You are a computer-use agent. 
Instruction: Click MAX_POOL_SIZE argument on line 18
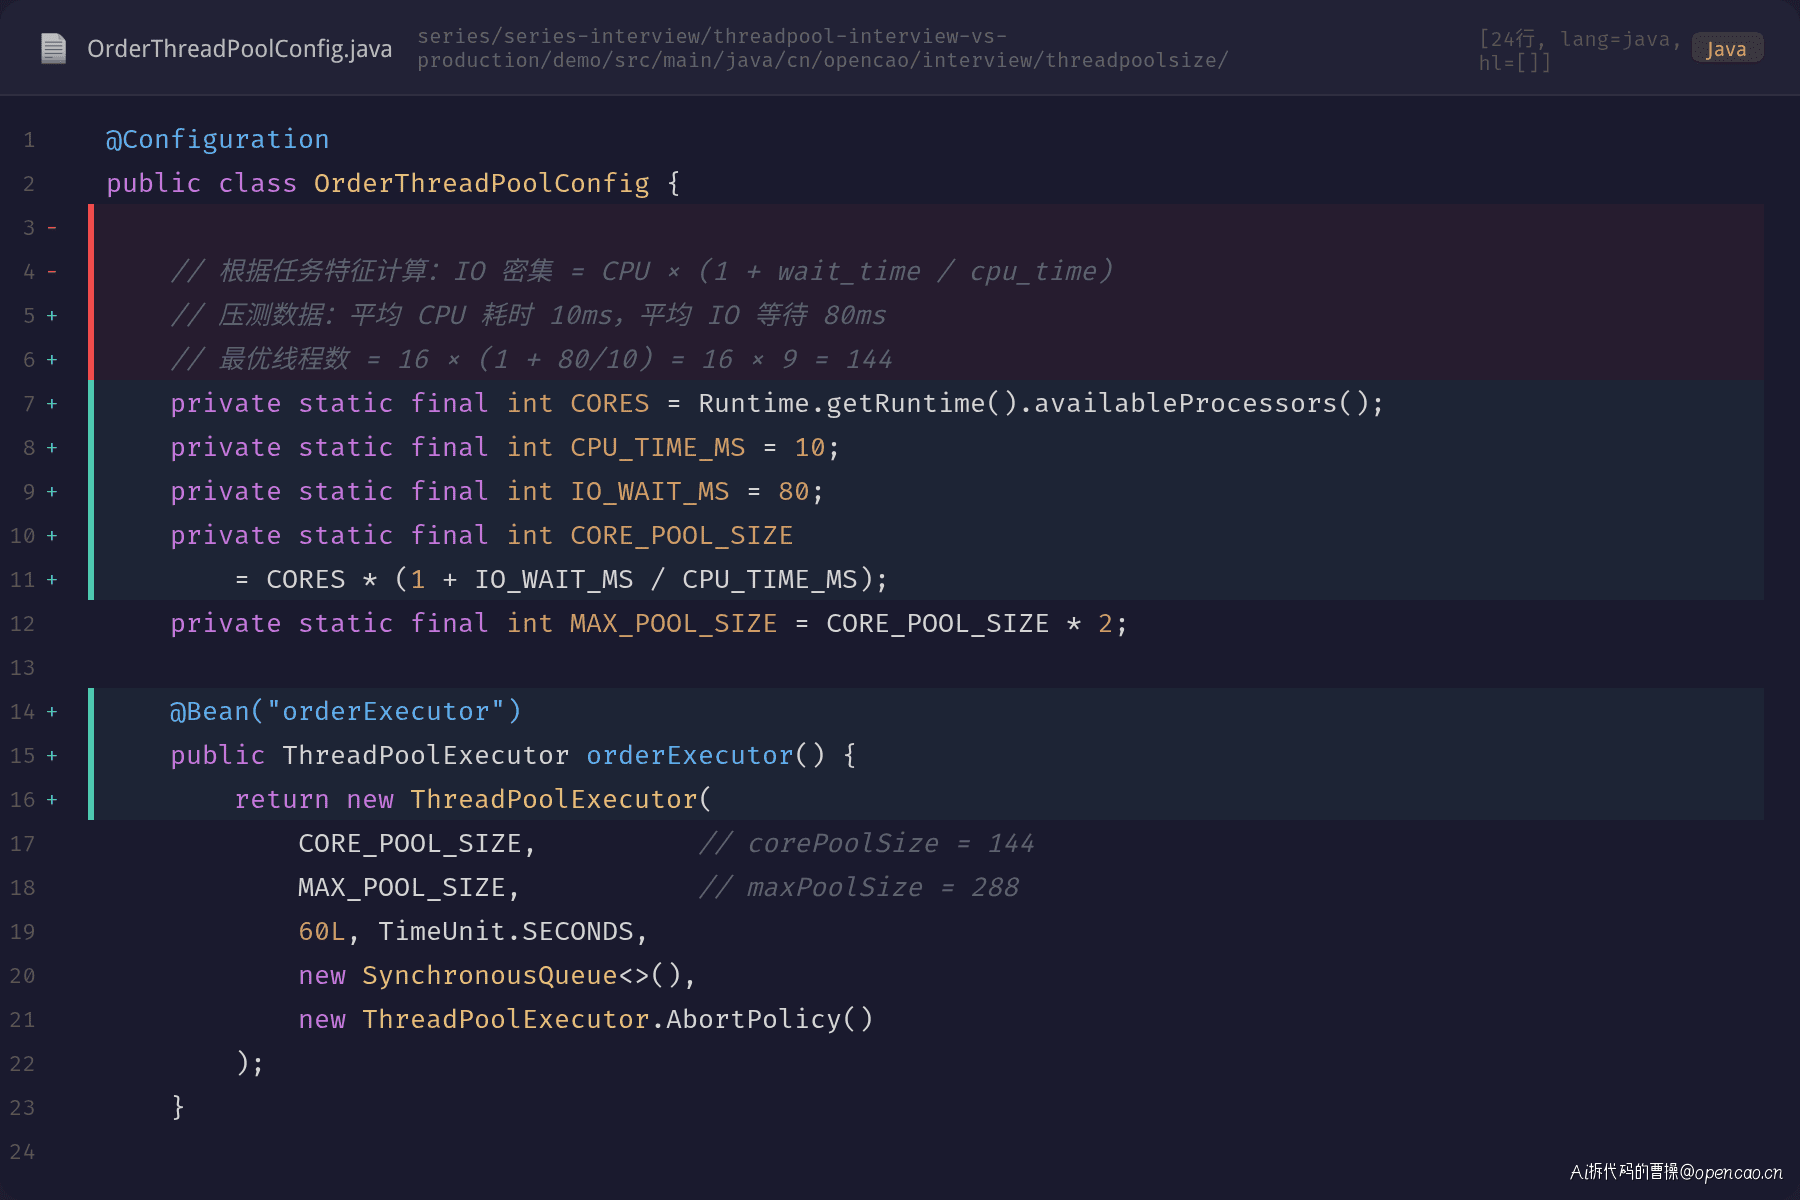tap(401, 887)
